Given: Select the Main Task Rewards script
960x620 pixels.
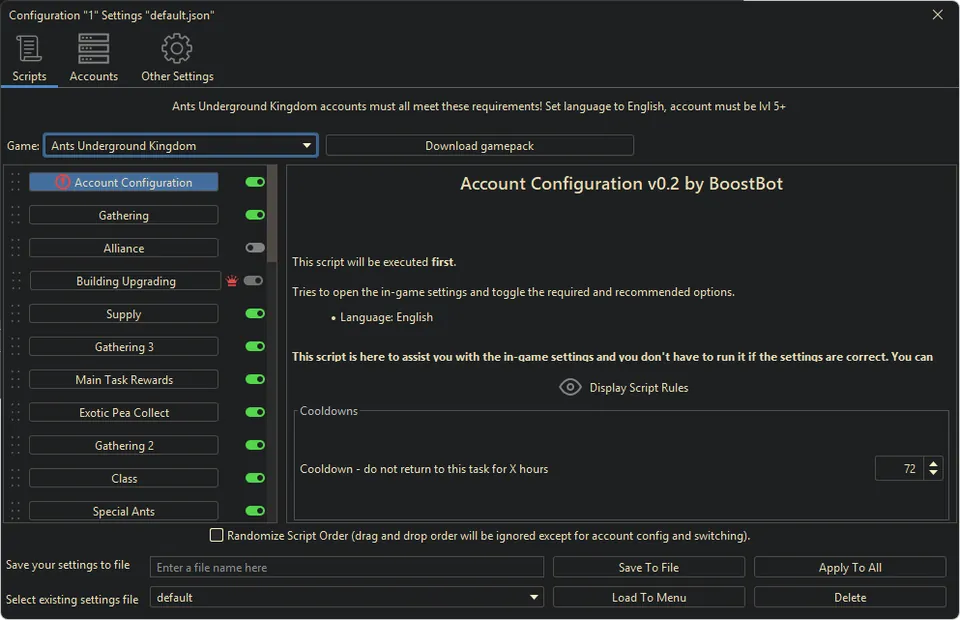Looking at the screenshot, I should [124, 379].
